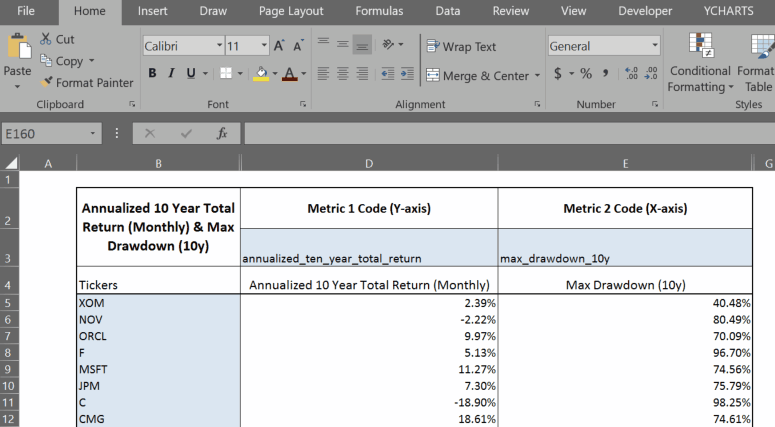The width and height of the screenshot is (775, 427).
Task: Click the Orientation text rotate icon
Action: tap(388, 44)
